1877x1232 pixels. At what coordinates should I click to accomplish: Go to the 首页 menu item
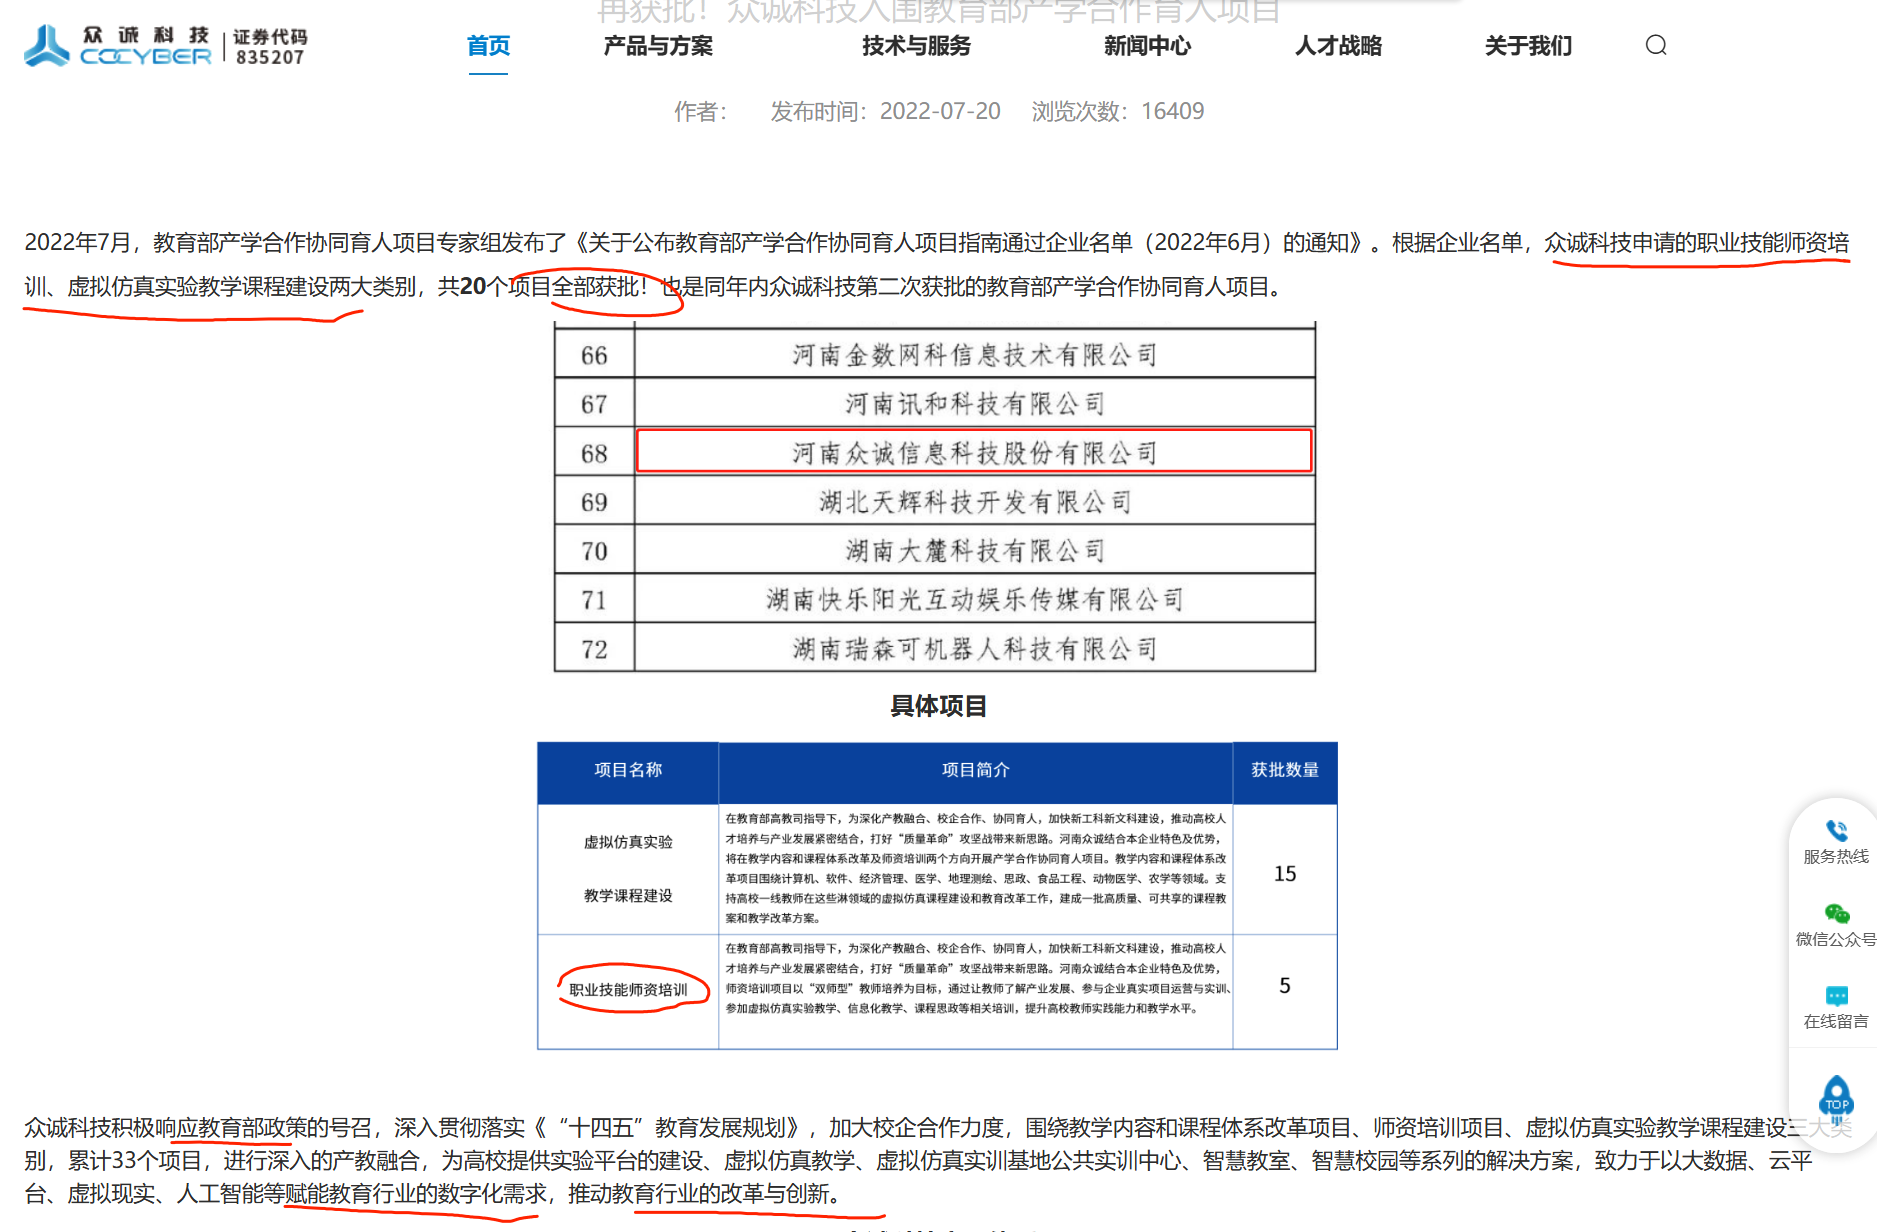click(x=488, y=46)
